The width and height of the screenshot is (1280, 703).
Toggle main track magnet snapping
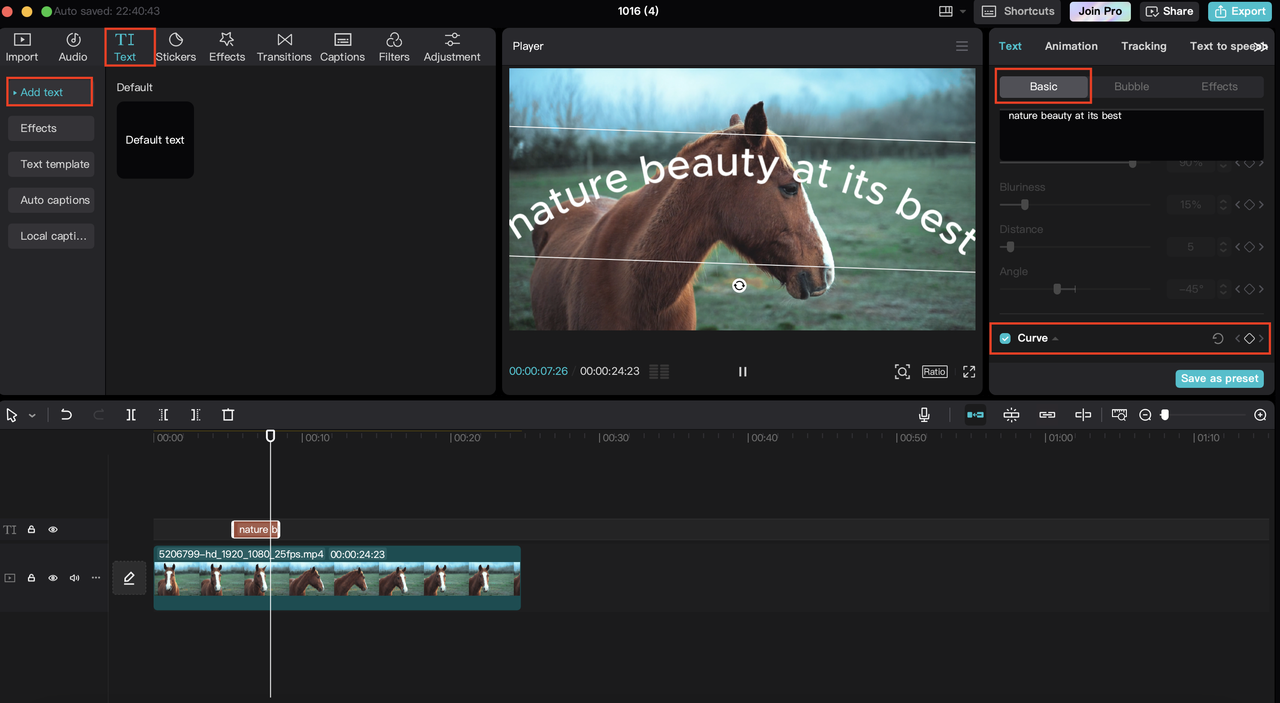(975, 415)
